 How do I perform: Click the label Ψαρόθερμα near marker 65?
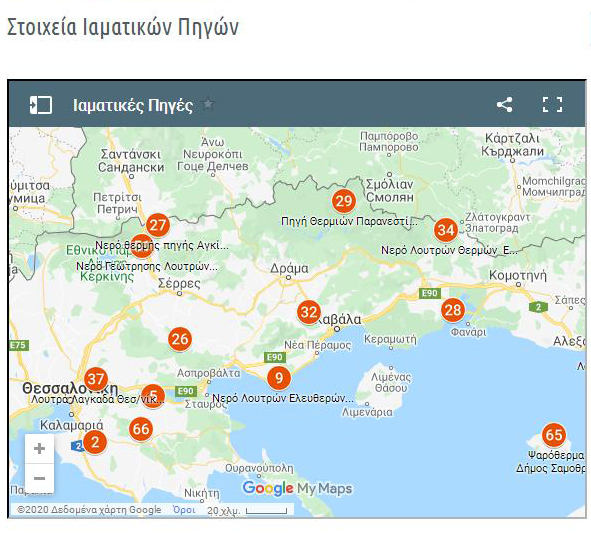pyautogui.click(x=556, y=455)
